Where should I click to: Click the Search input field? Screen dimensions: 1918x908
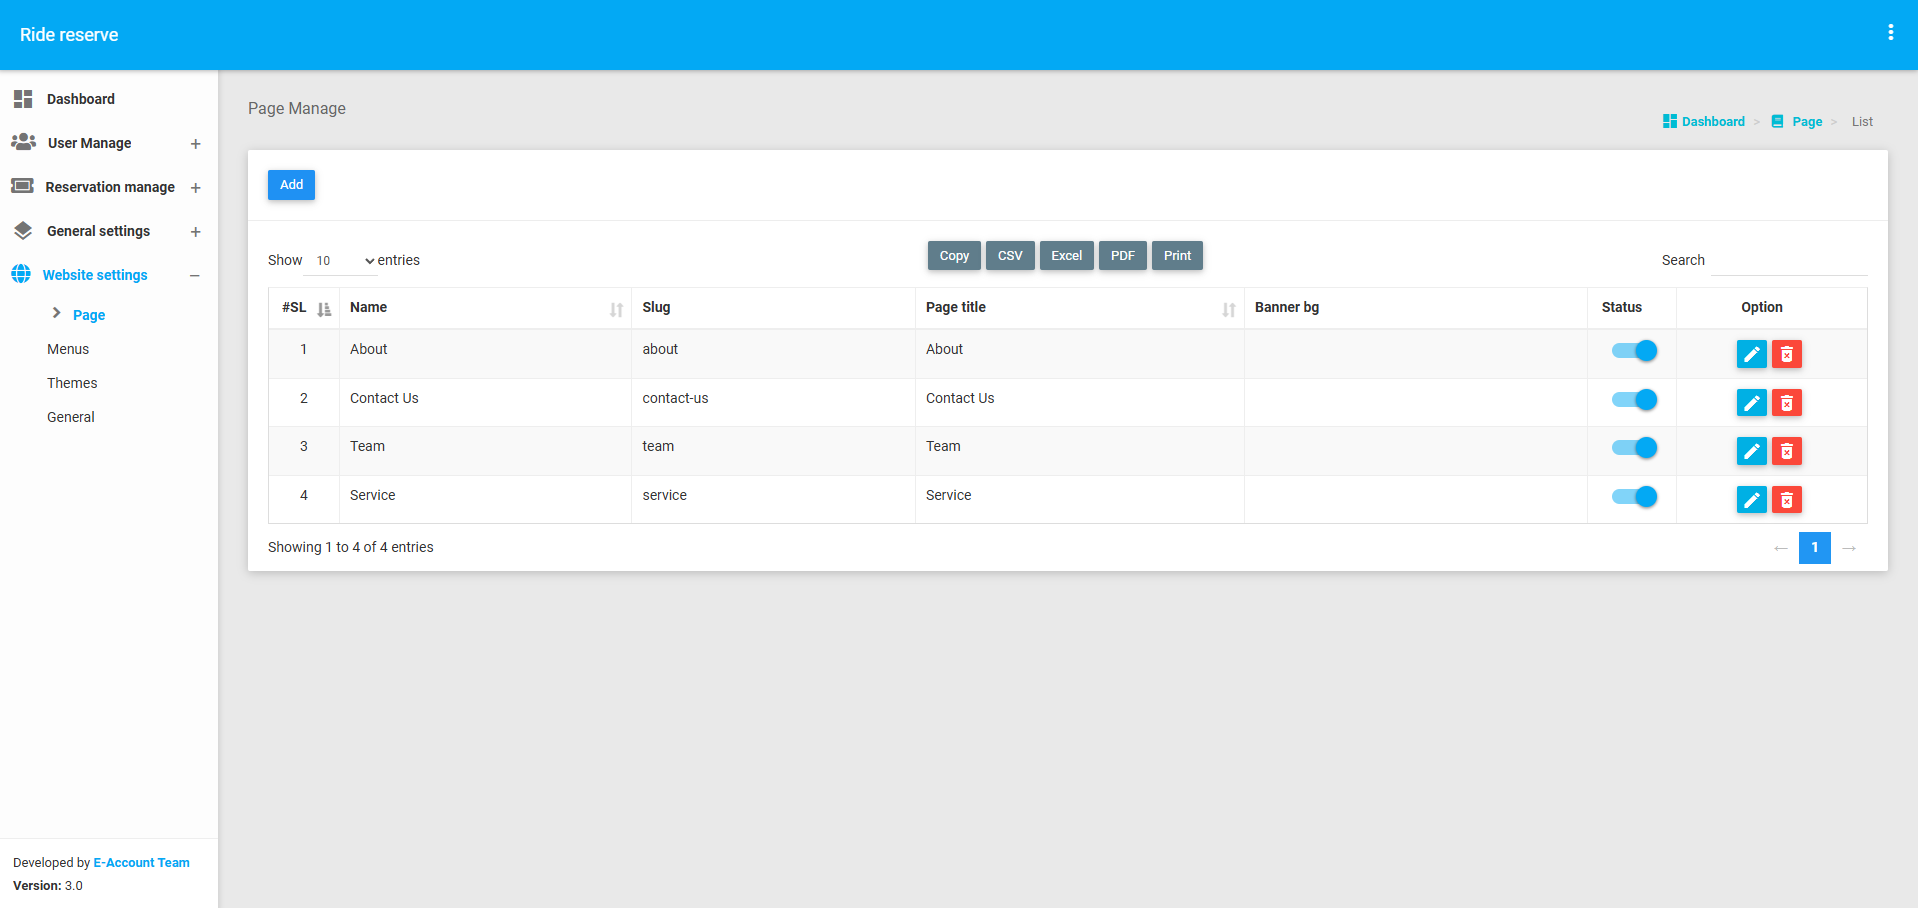1788,261
